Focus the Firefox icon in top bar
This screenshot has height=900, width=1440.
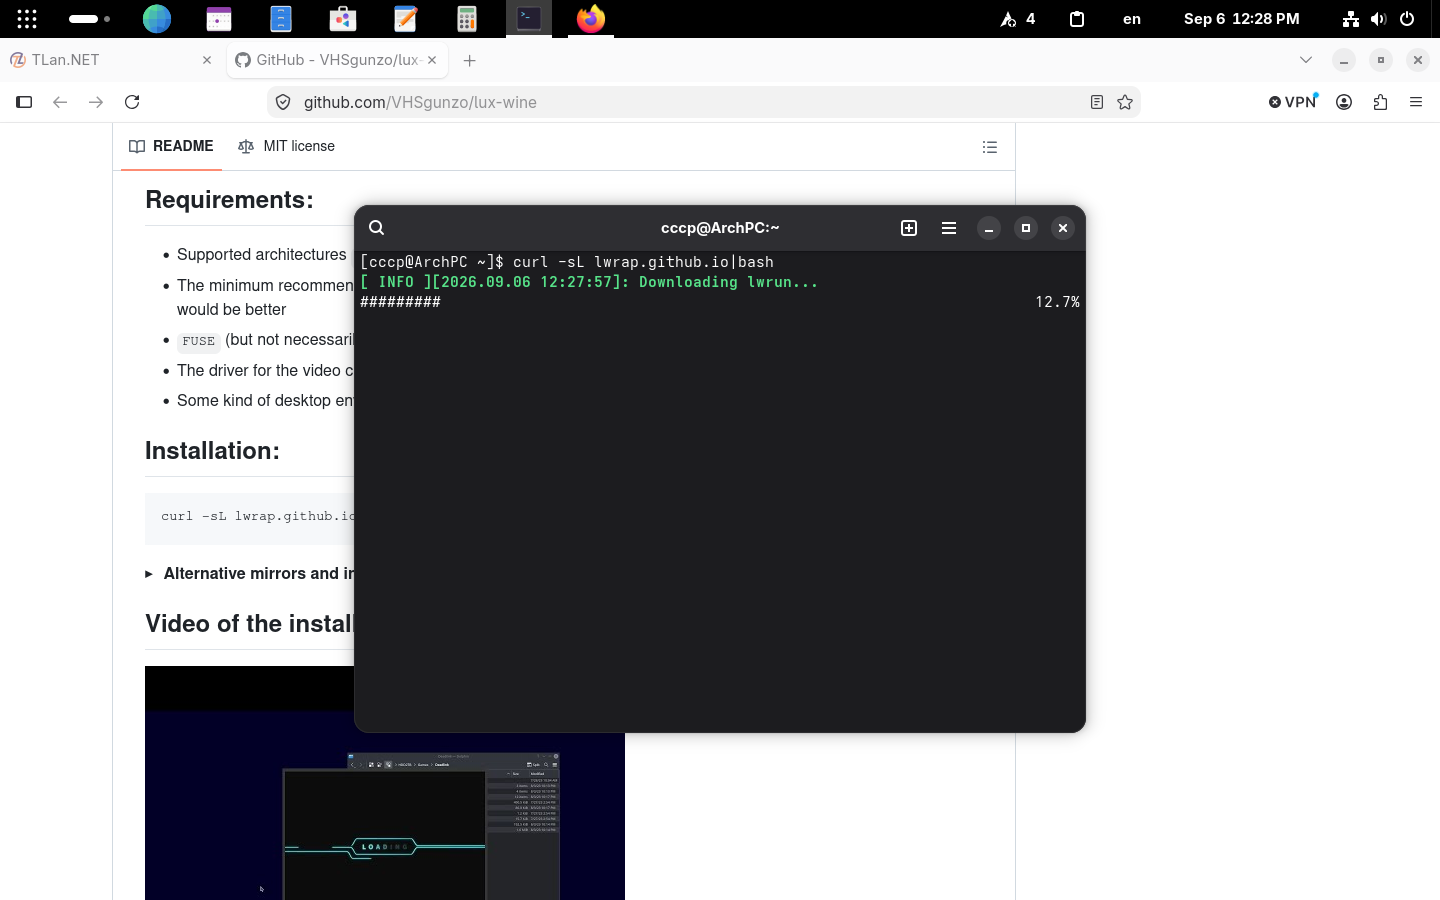[591, 19]
